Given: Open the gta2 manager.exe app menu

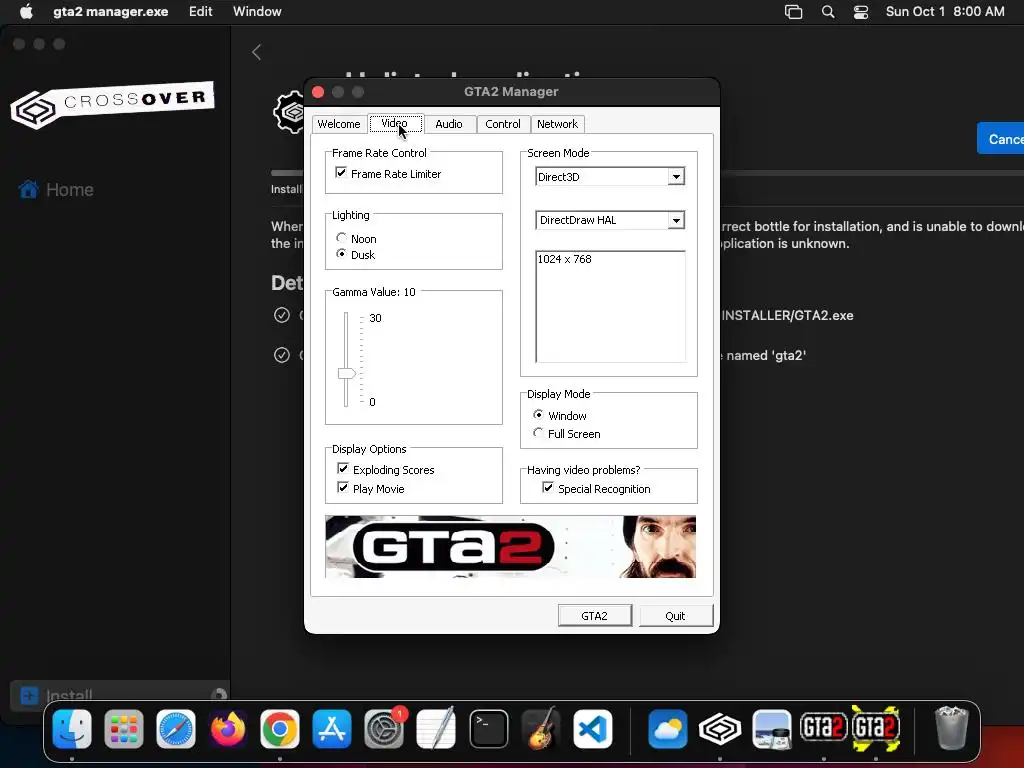Looking at the screenshot, I should [110, 12].
